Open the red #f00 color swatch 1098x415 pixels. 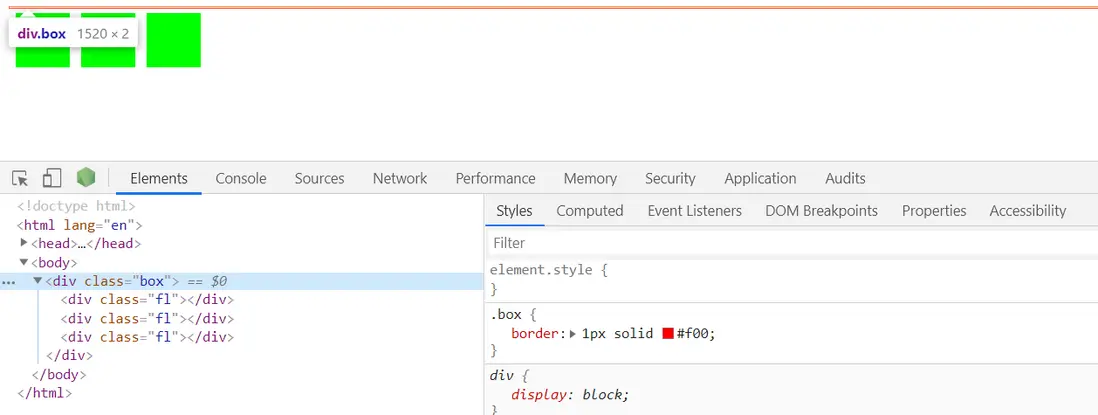(667, 333)
